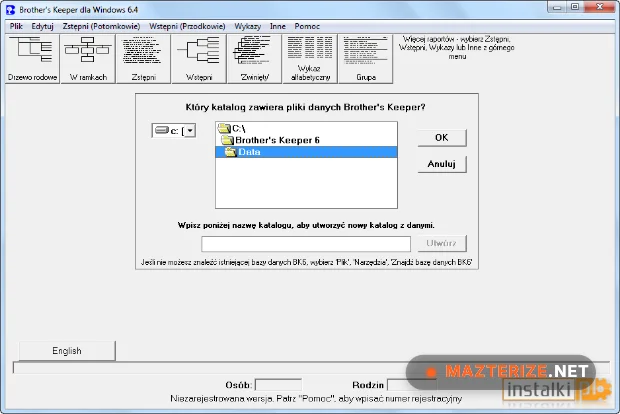Open the Edytuj menu

(x=42, y=26)
